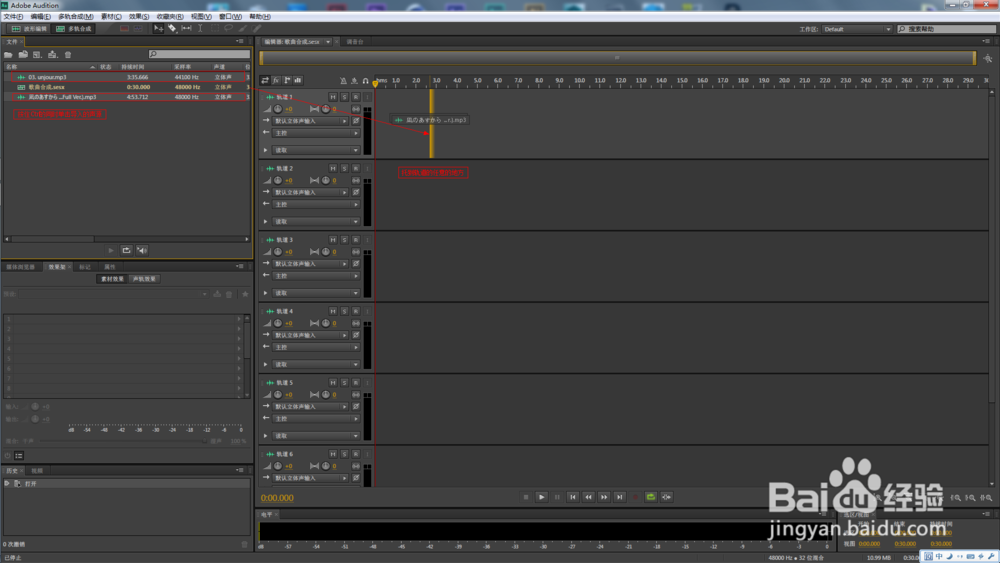Click go to previous marker button
This screenshot has width=1000, height=563.
573,497
